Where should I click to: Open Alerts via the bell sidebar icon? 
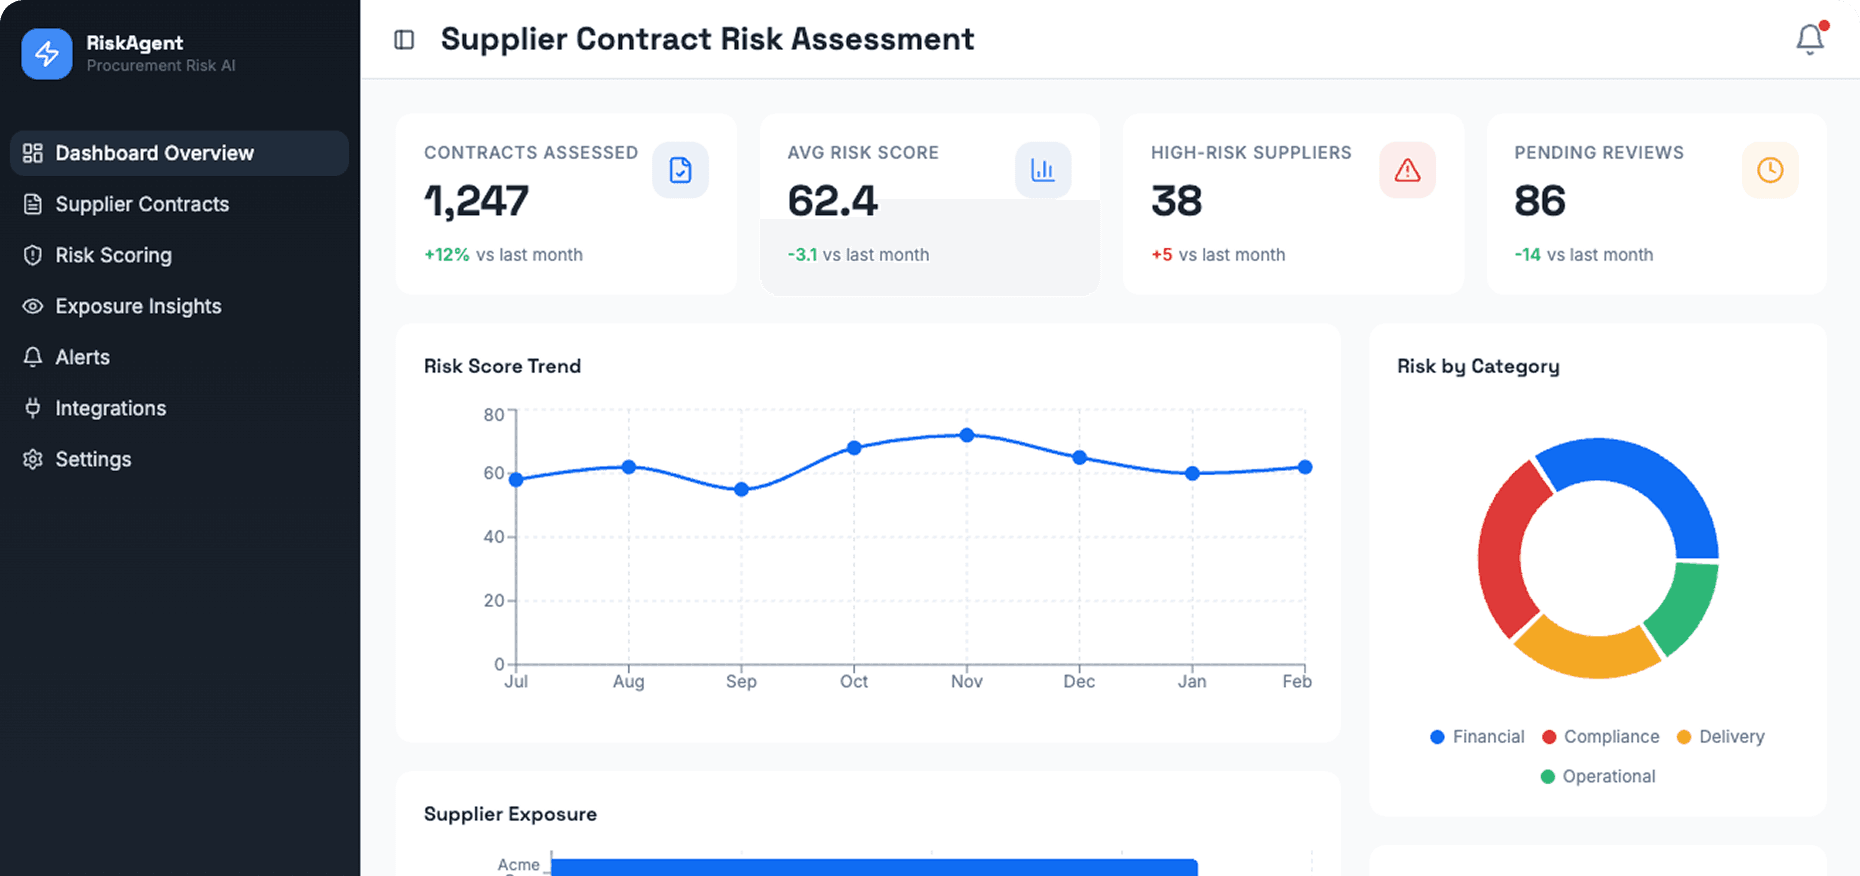[x=32, y=357]
